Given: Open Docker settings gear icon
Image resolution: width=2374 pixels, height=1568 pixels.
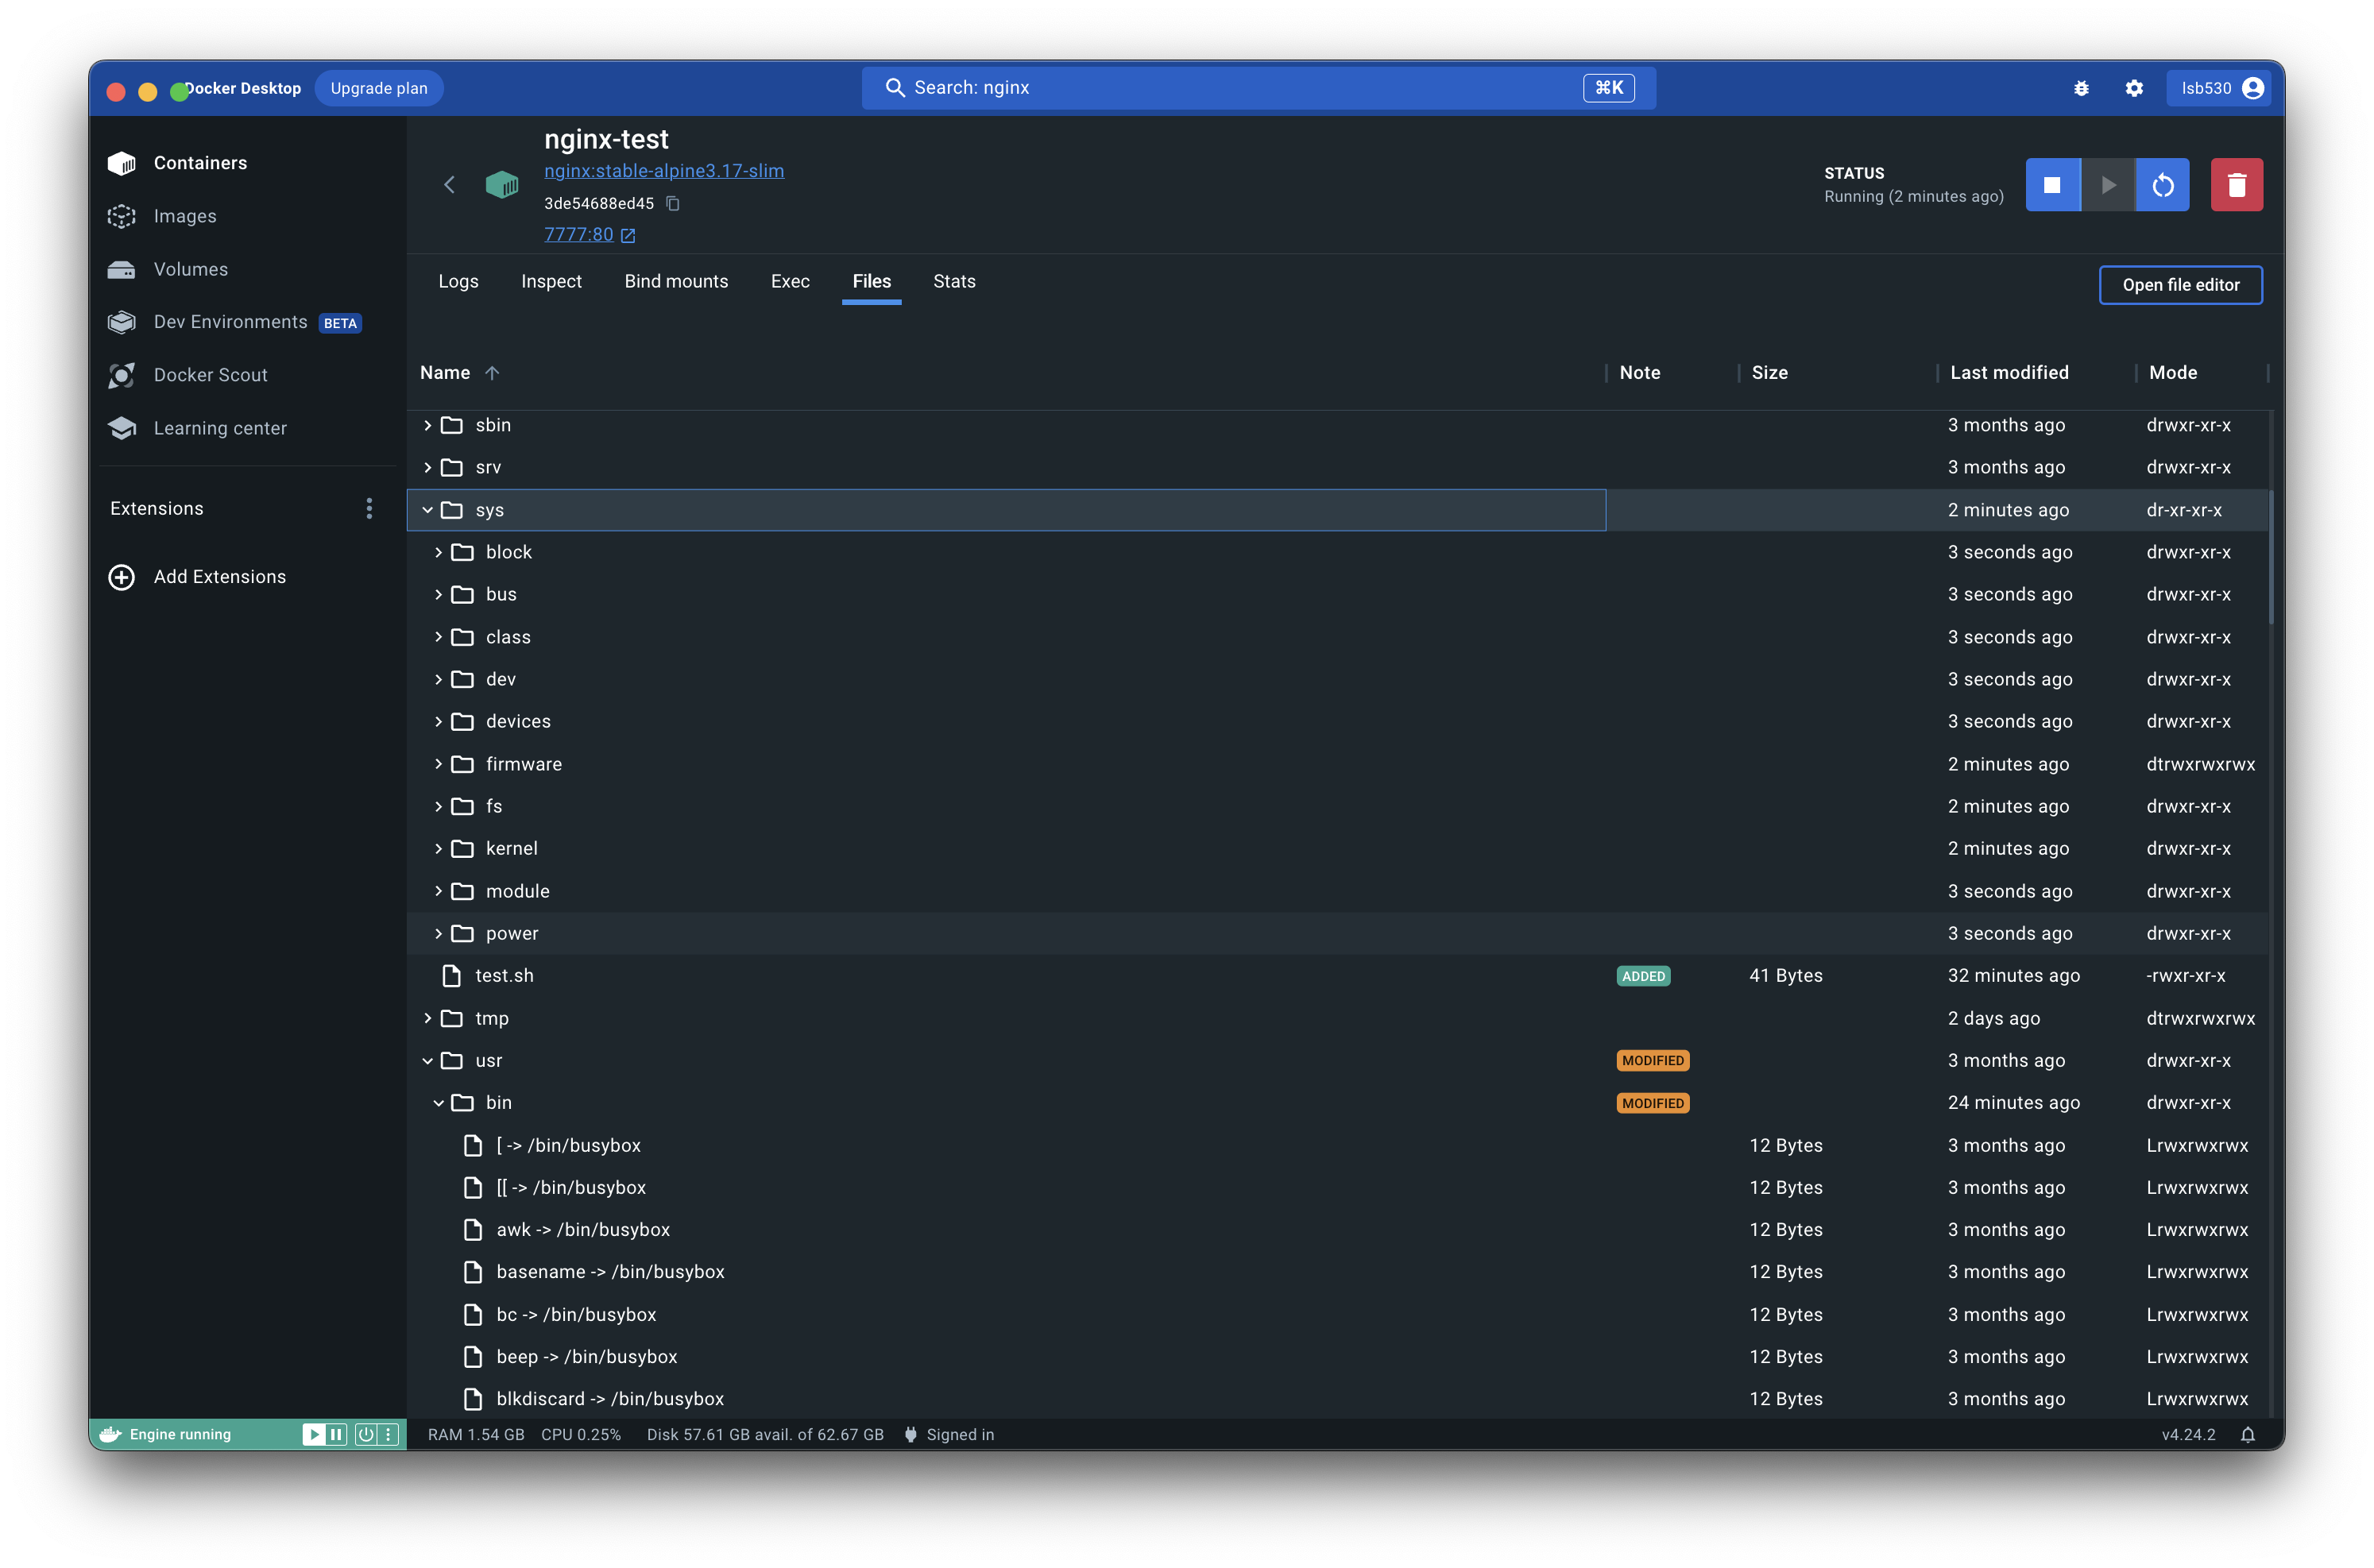Looking at the screenshot, I should (x=2134, y=88).
